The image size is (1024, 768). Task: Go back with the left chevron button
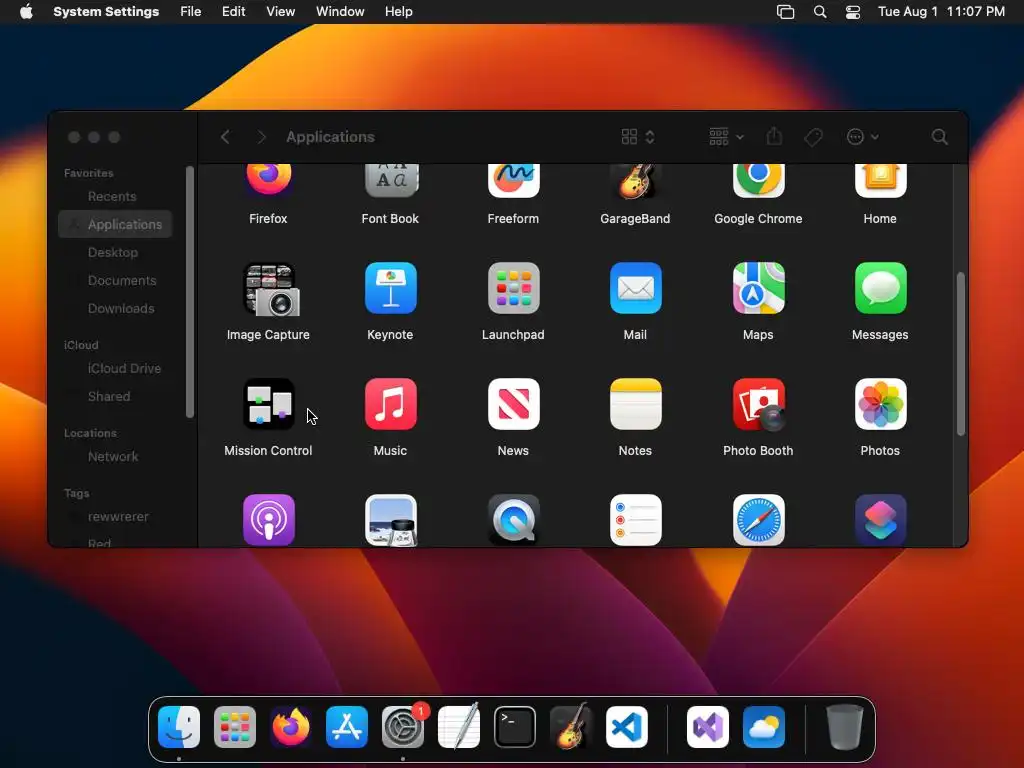tap(225, 136)
